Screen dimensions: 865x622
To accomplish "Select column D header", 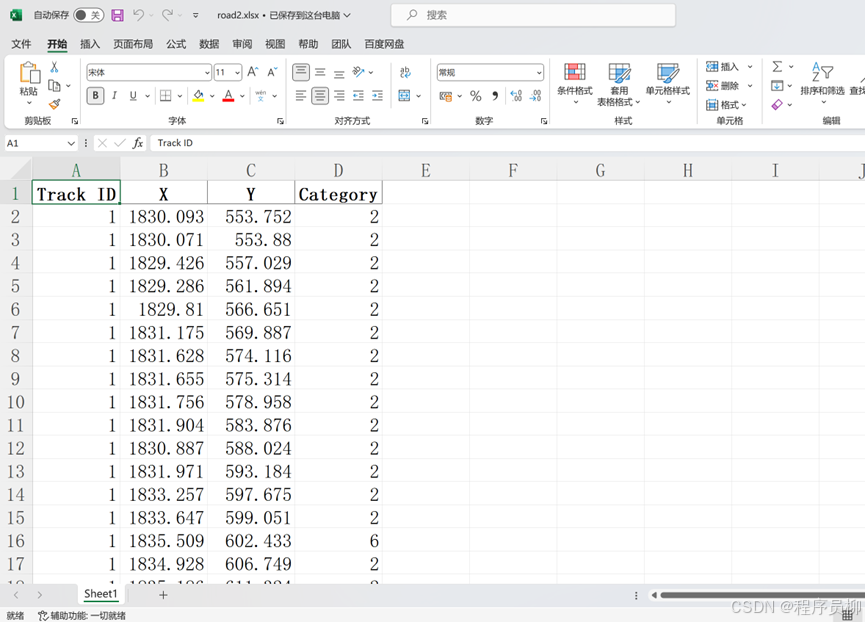I will click(x=338, y=170).
